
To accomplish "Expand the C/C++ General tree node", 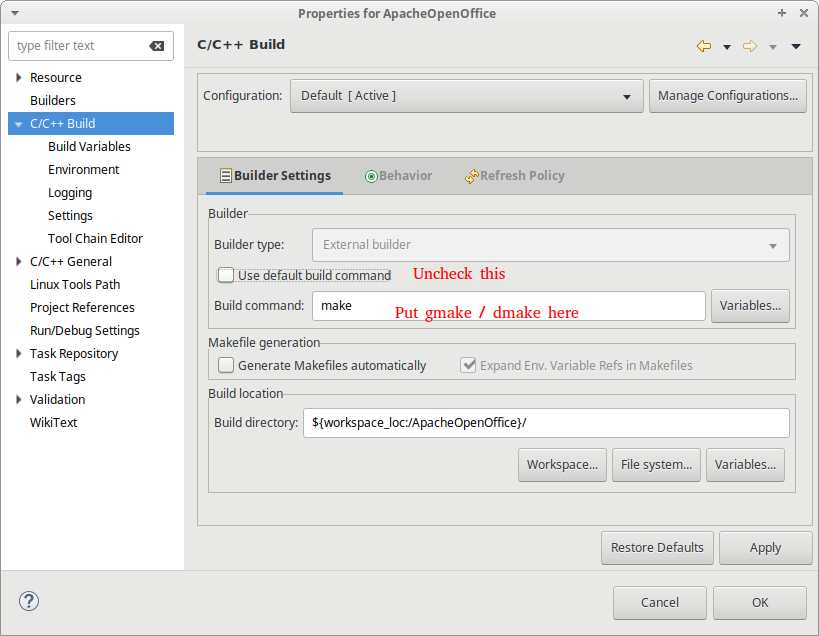I will tap(19, 262).
